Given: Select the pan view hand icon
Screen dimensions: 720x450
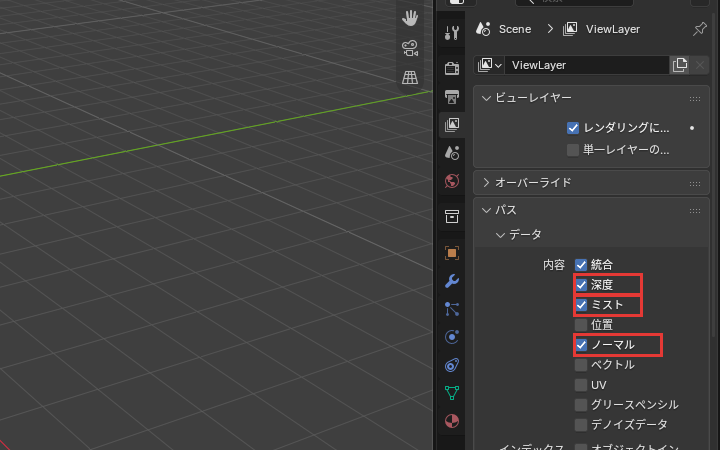Looking at the screenshot, I should click(410, 18).
